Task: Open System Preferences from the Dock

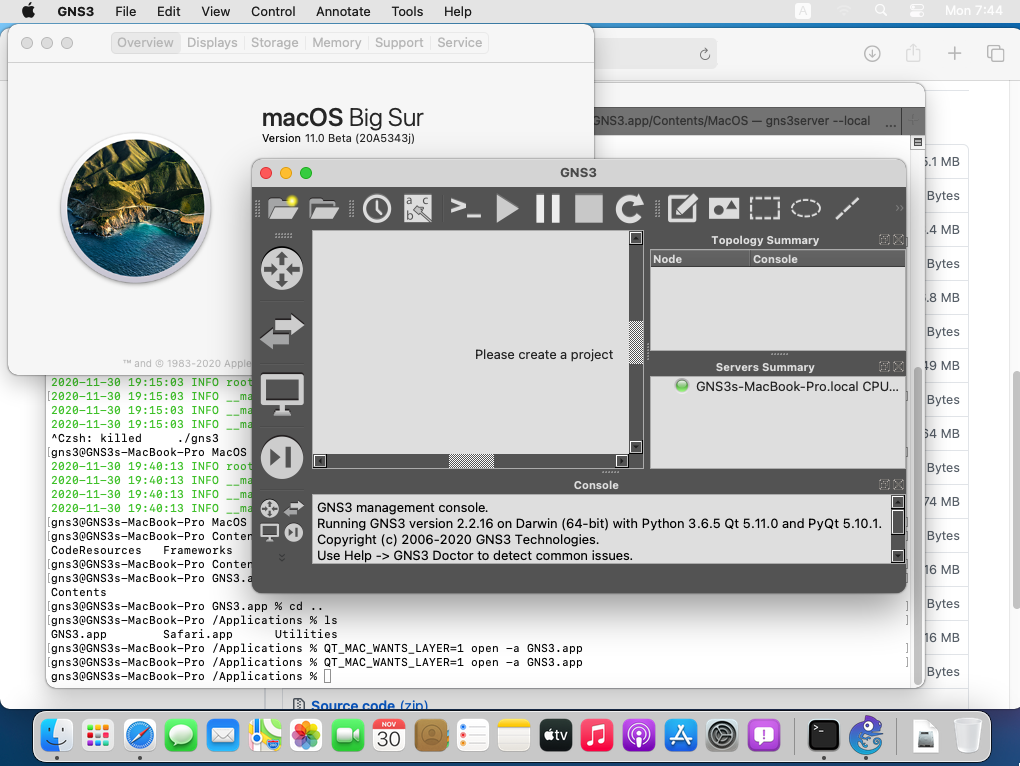Action: [722, 735]
